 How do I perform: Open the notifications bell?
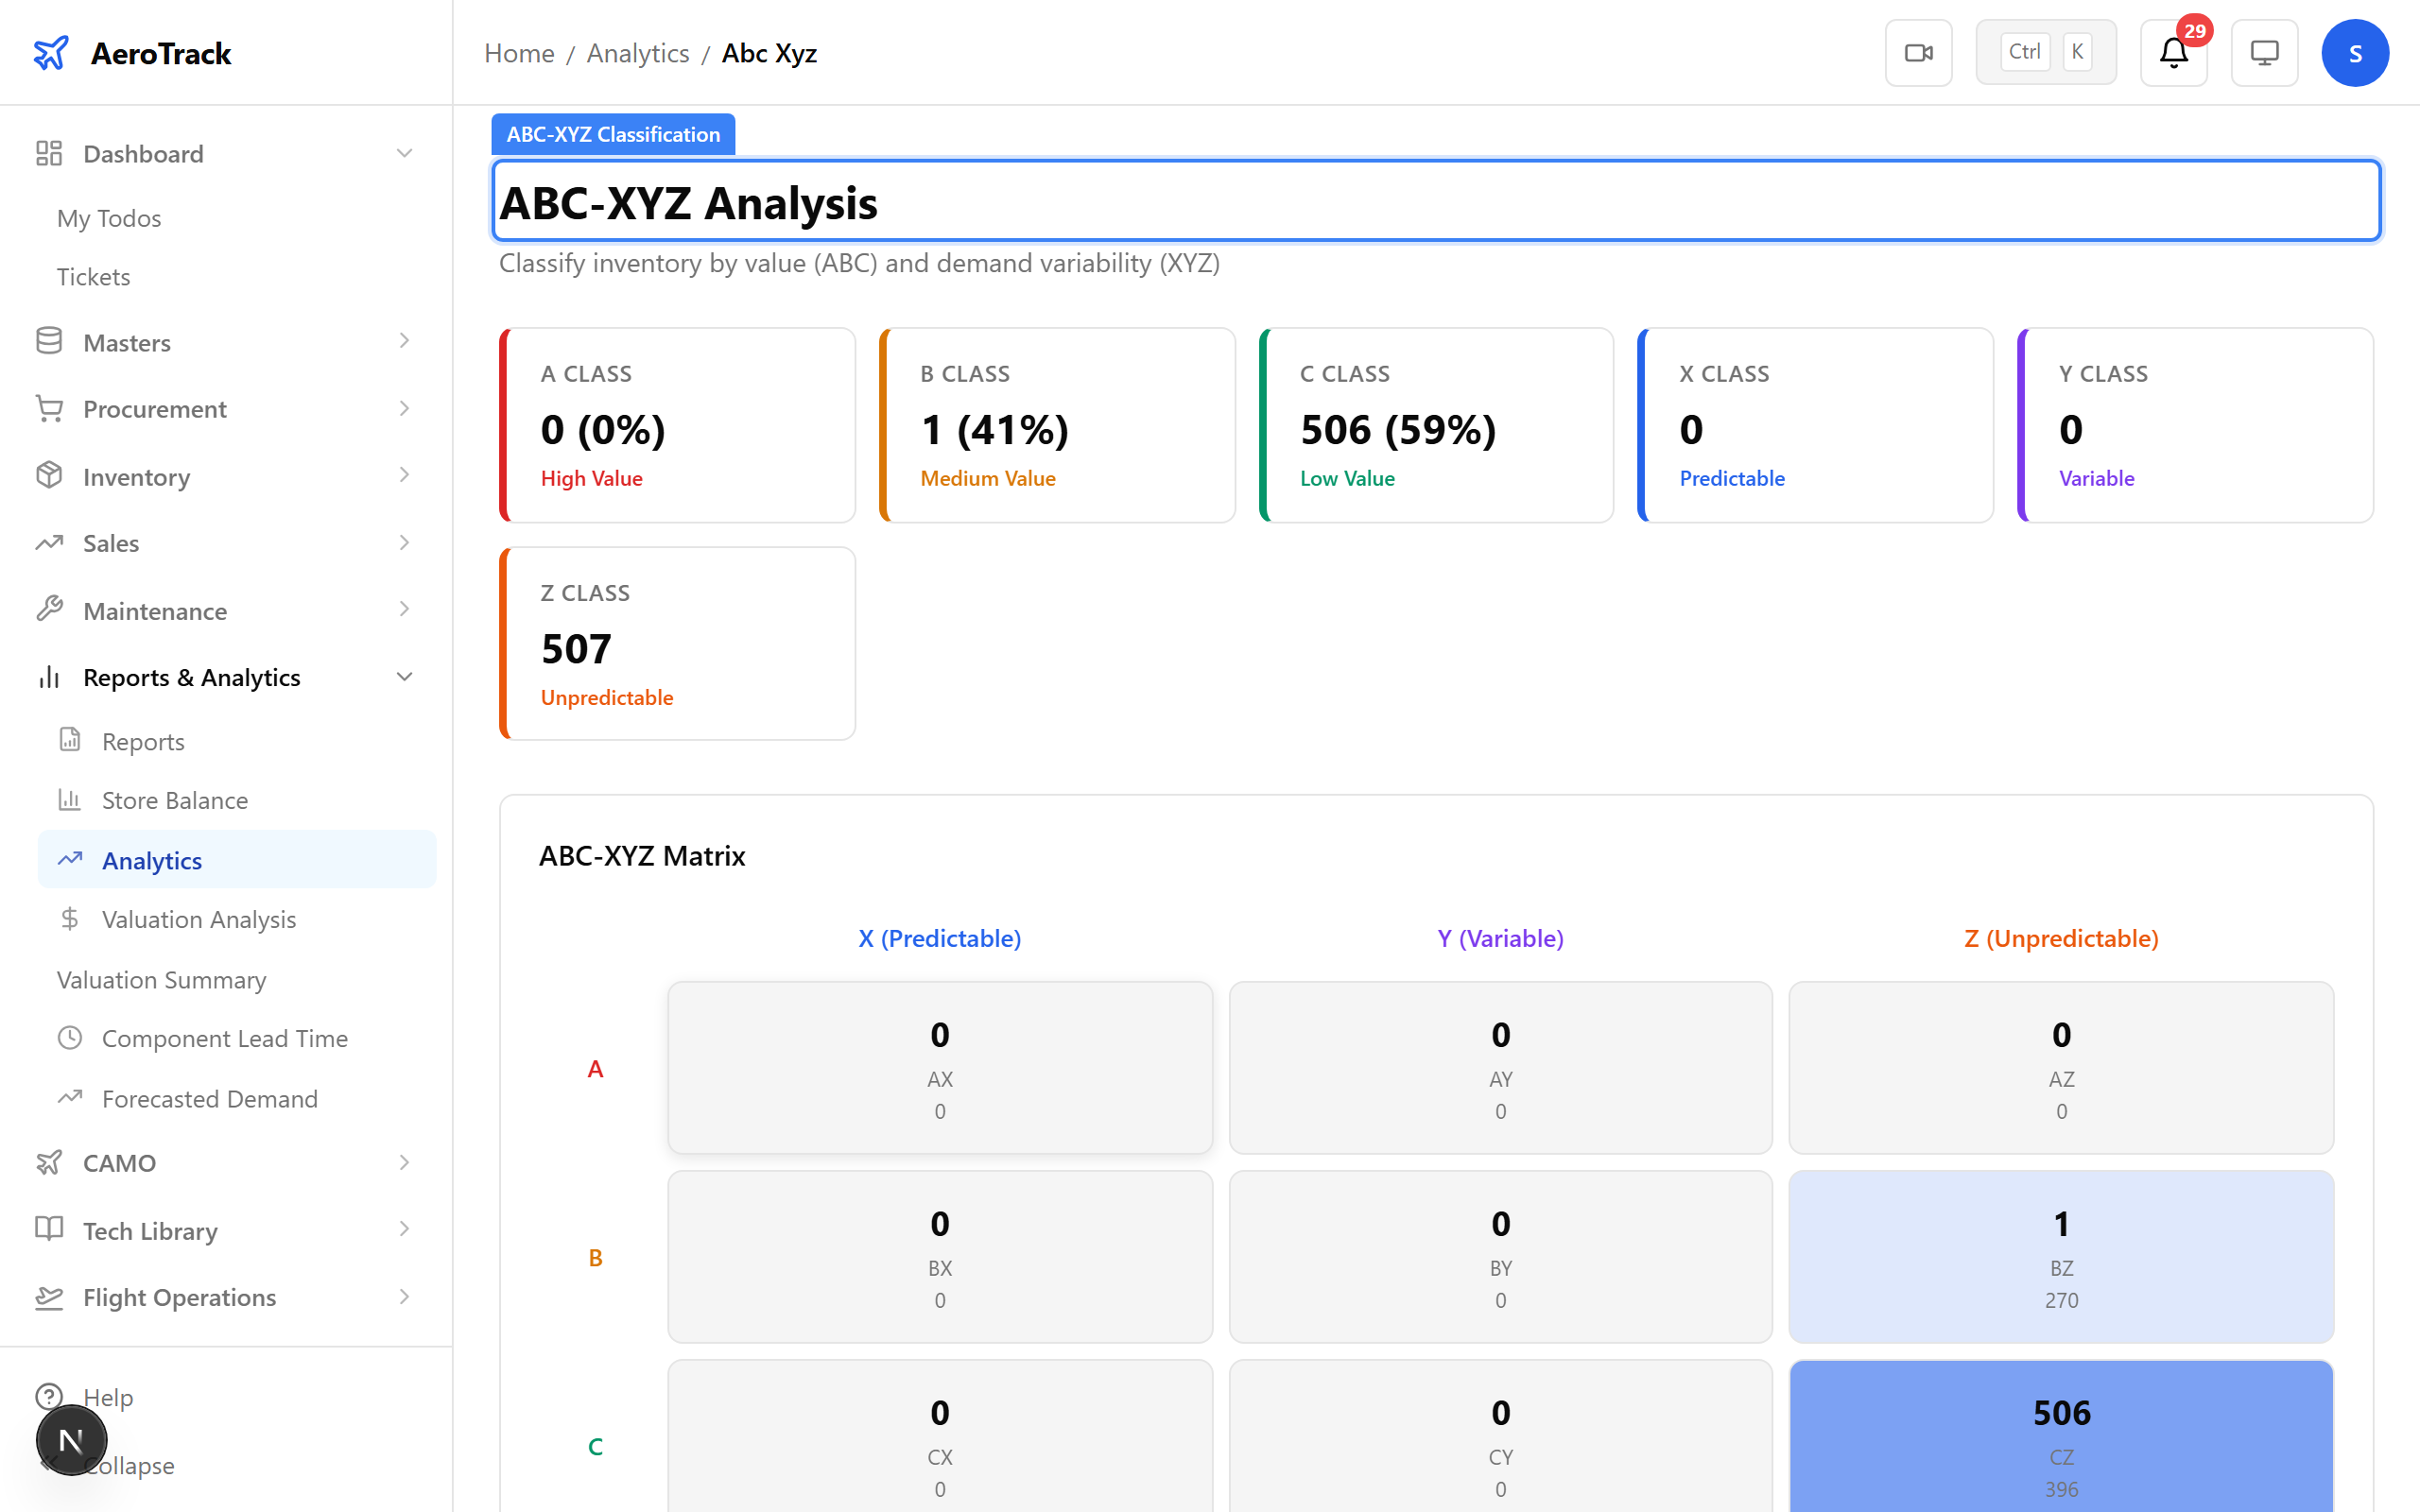click(2172, 53)
